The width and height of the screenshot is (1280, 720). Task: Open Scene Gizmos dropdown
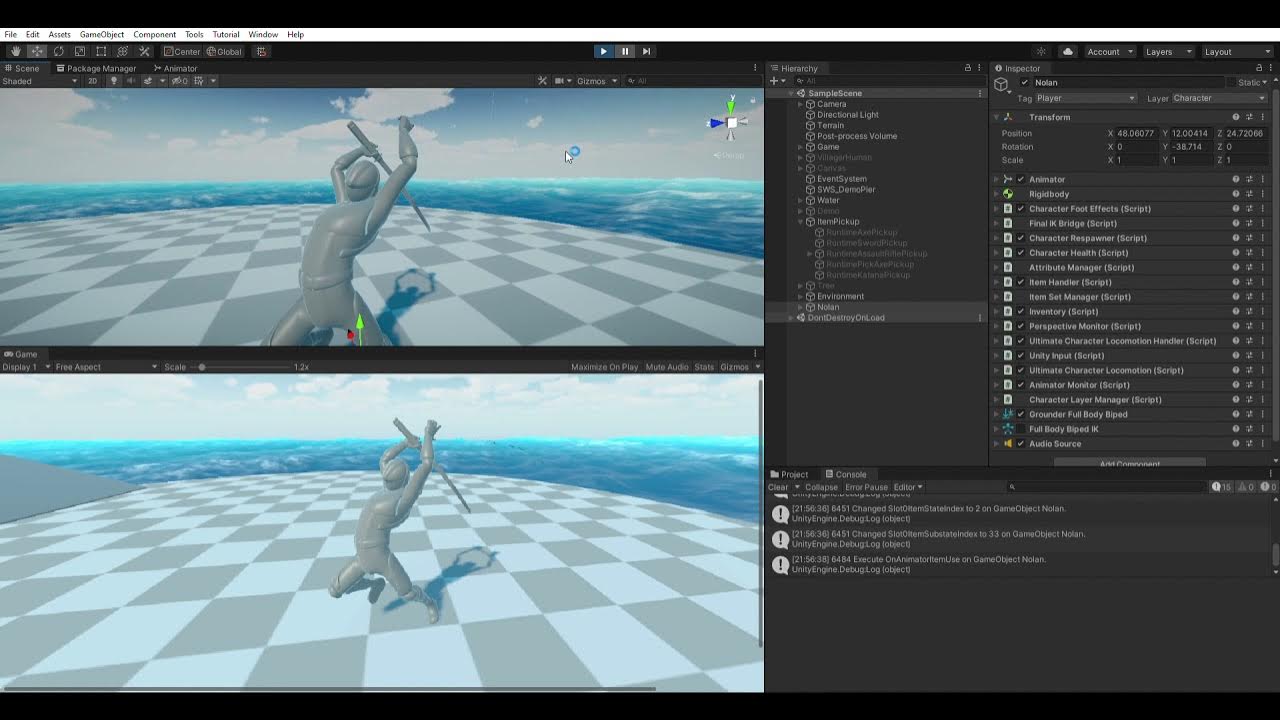pos(596,81)
